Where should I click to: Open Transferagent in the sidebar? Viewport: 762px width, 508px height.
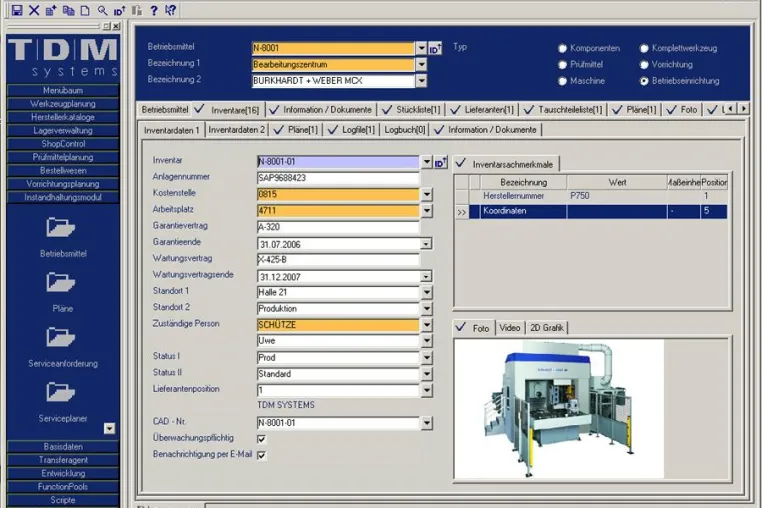(63, 460)
